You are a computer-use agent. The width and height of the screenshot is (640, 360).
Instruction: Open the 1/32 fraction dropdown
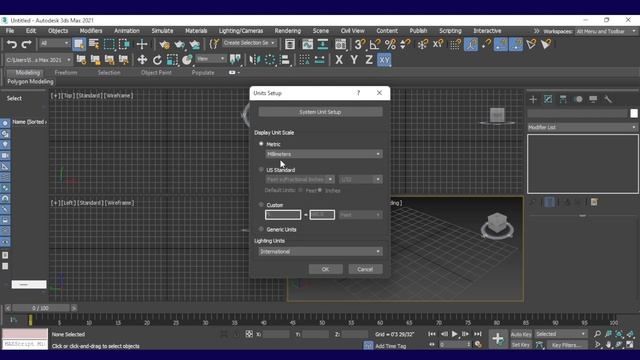pyautogui.click(x=360, y=179)
